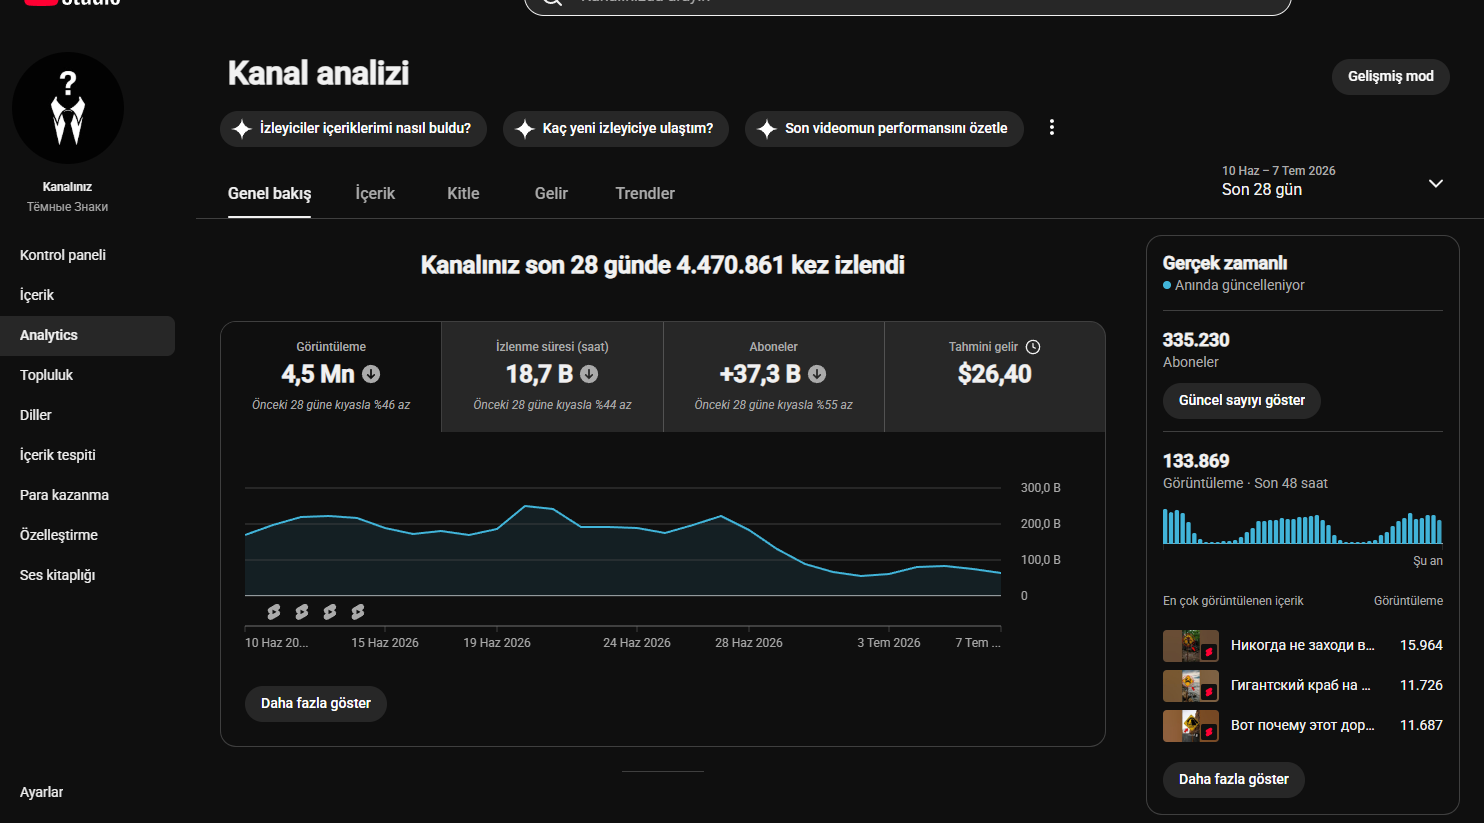1484x823 pixels.
Task: Select the Görüntüleme metric card
Action: point(331,377)
